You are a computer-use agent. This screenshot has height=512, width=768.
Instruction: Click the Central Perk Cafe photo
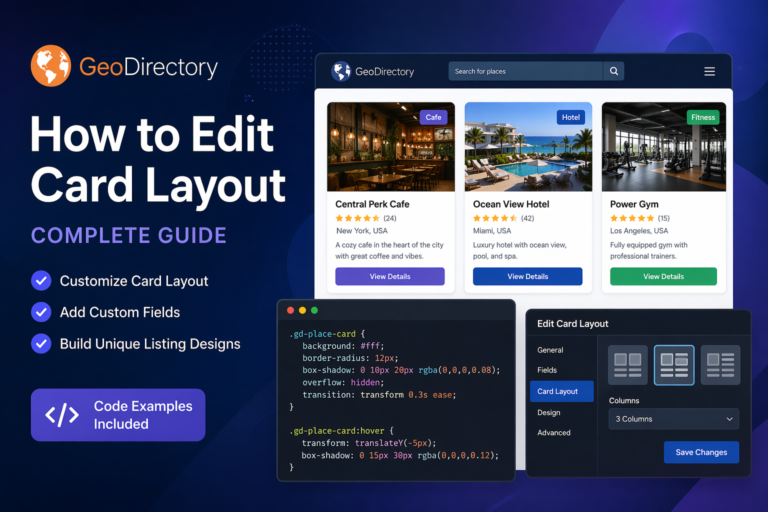pyautogui.click(x=391, y=147)
